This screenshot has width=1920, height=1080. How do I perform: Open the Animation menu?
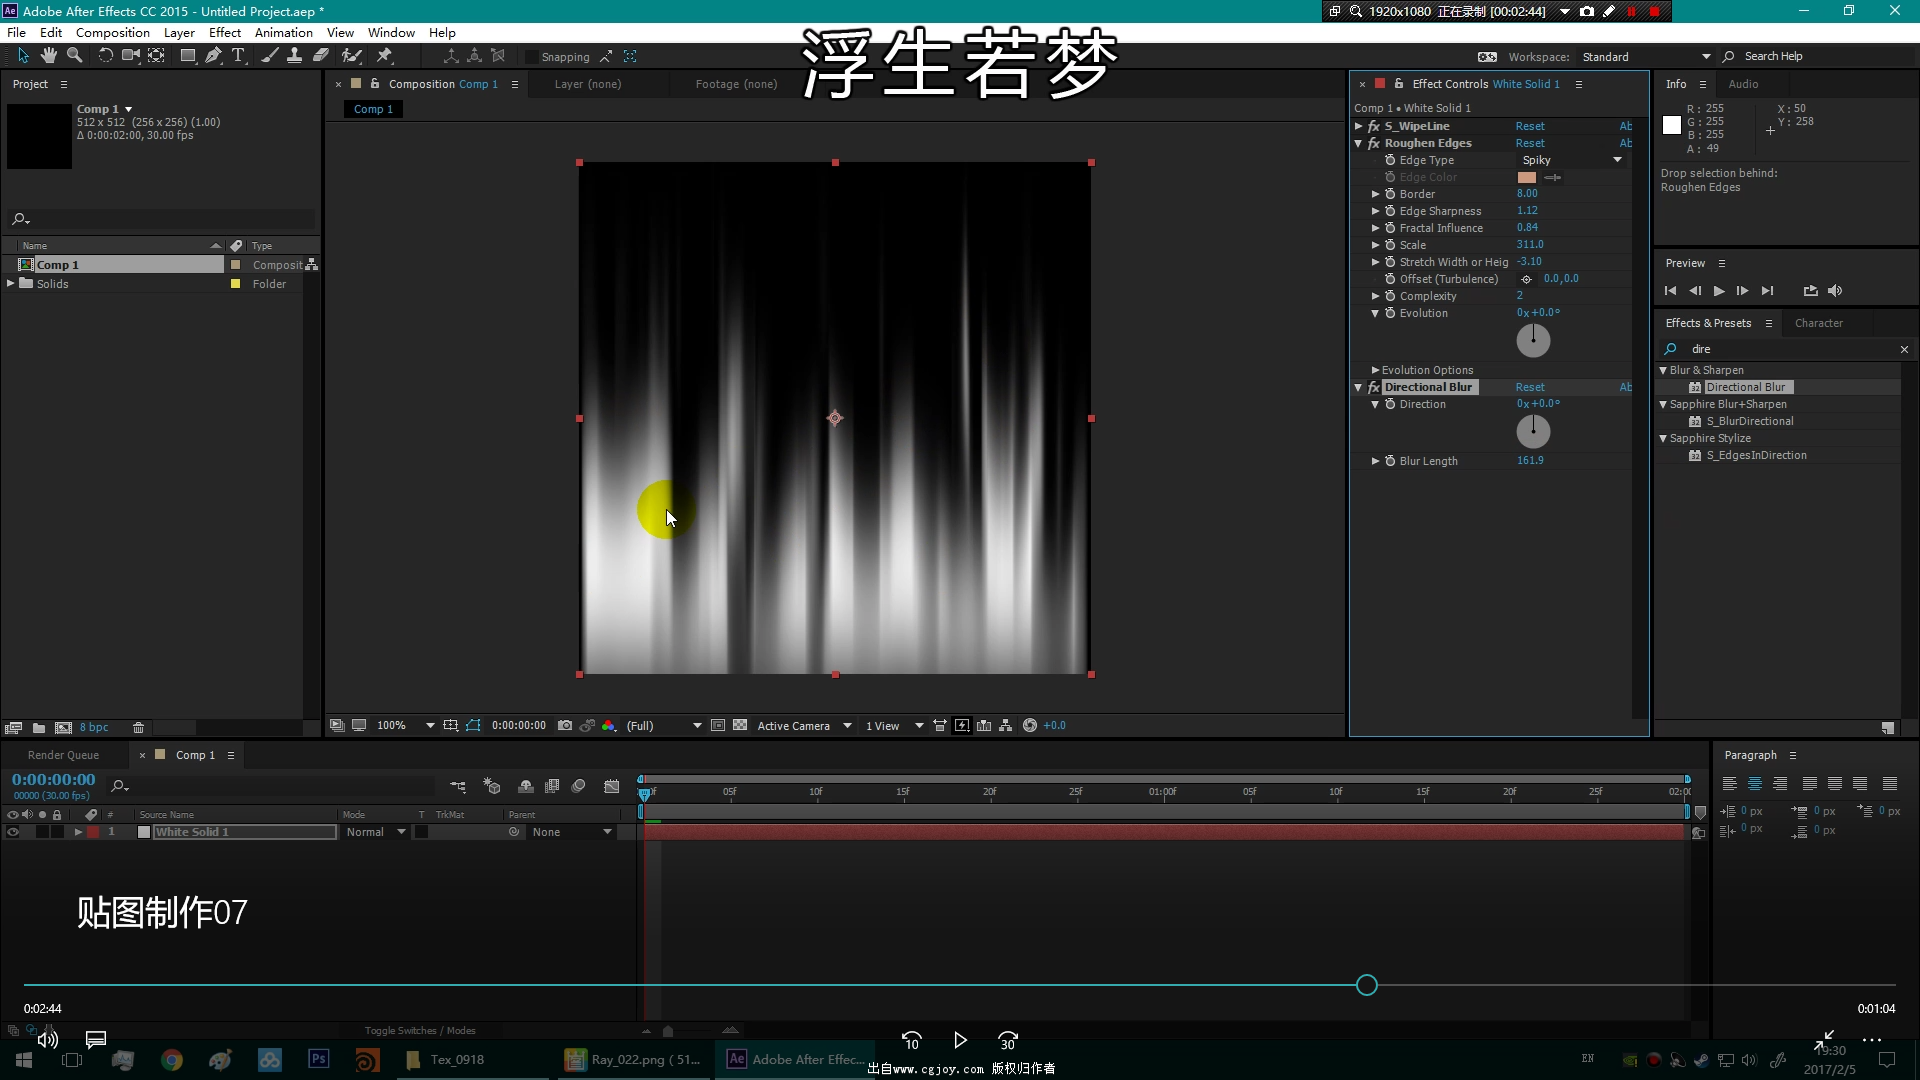pos(284,32)
